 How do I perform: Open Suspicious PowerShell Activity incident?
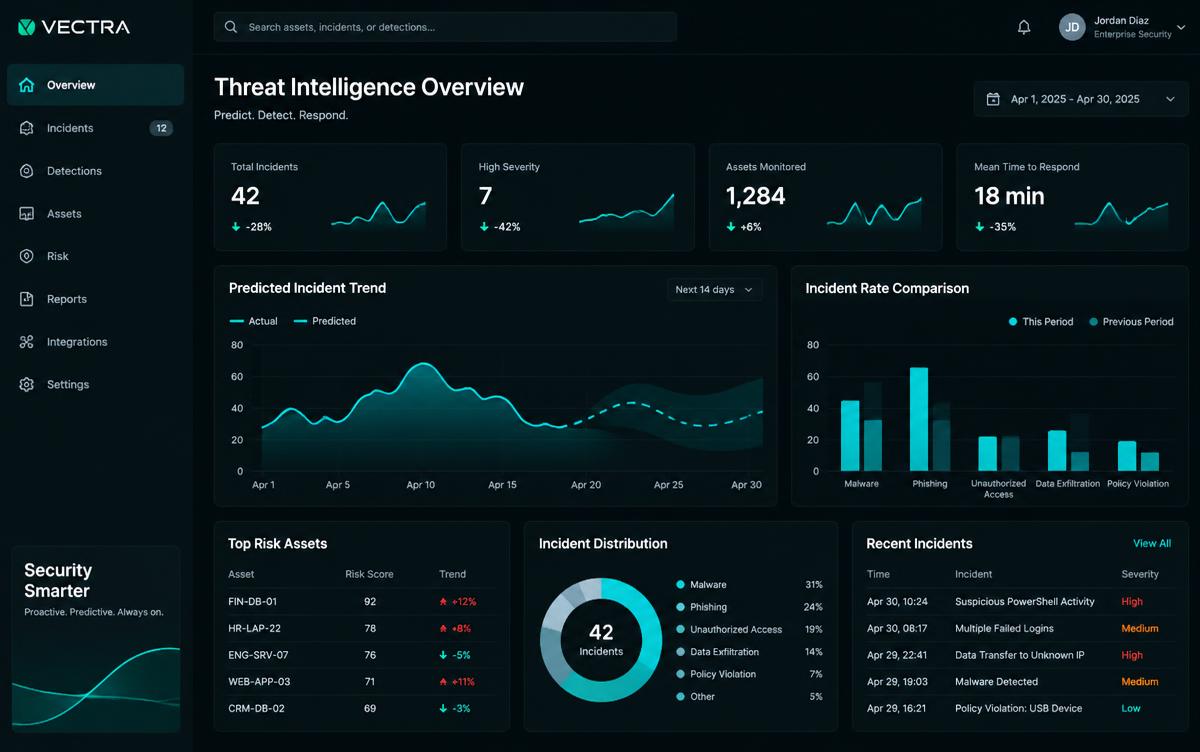1018,602
